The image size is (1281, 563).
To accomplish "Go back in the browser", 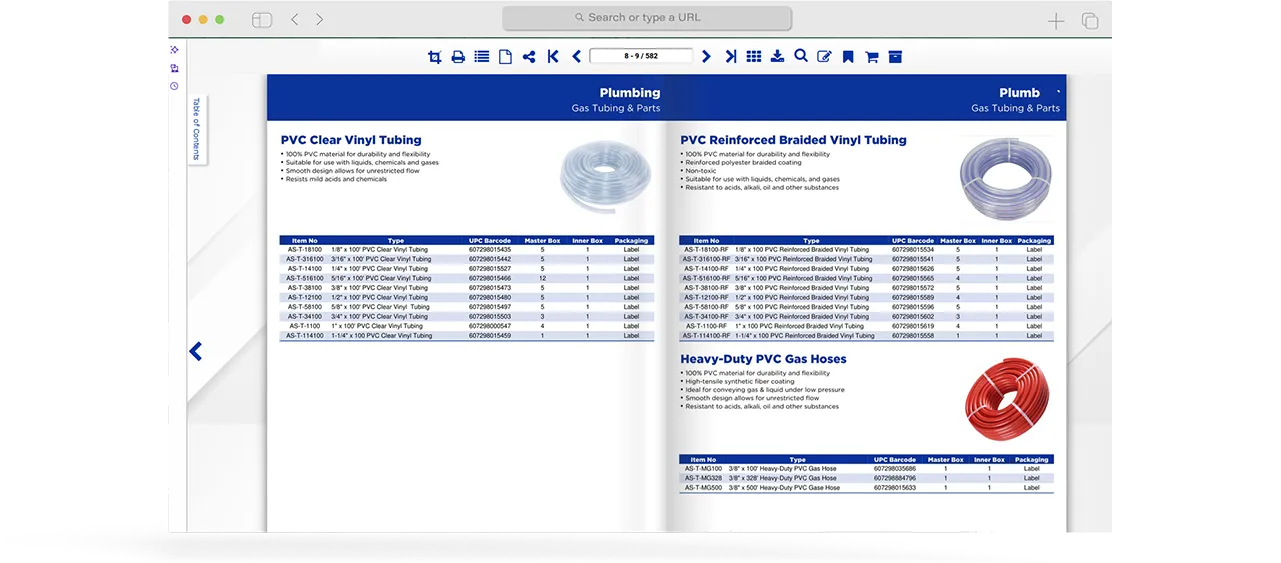I will 294,19.
